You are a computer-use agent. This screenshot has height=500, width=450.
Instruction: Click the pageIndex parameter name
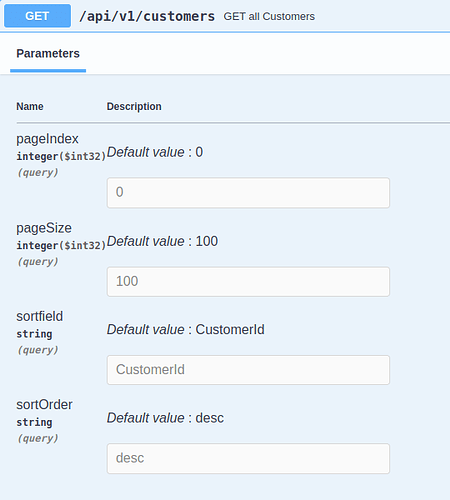coord(47,139)
